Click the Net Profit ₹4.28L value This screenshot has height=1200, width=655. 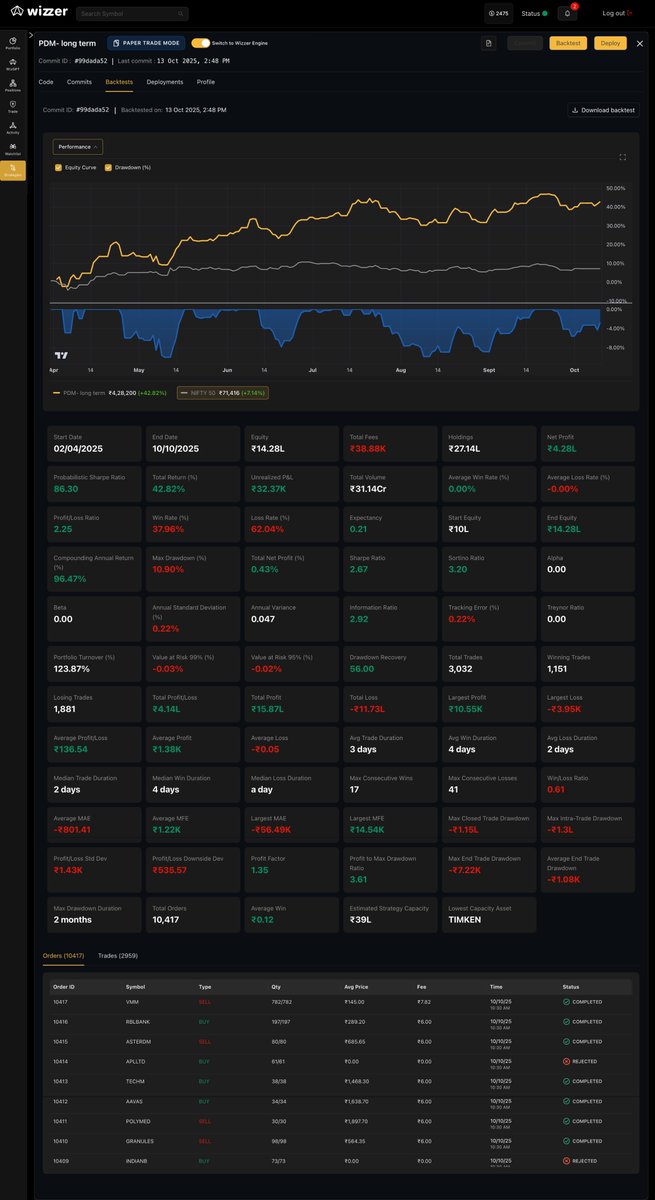click(x=564, y=449)
